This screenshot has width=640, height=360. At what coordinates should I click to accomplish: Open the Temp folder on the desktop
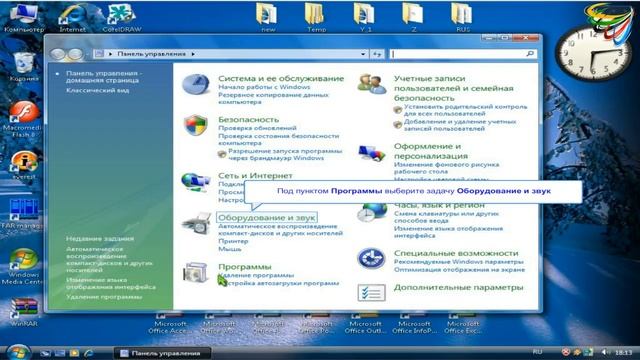point(316,17)
